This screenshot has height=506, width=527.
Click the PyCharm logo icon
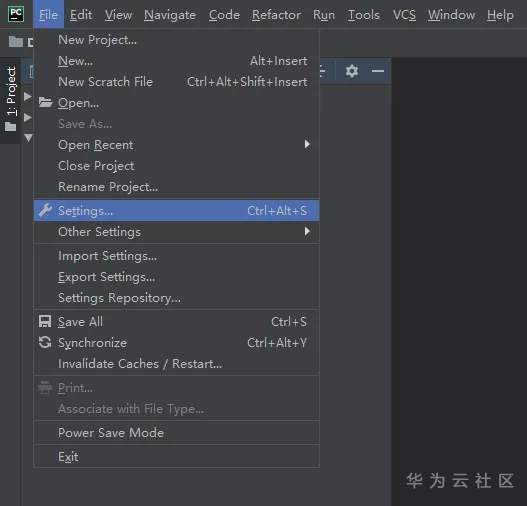click(16, 14)
